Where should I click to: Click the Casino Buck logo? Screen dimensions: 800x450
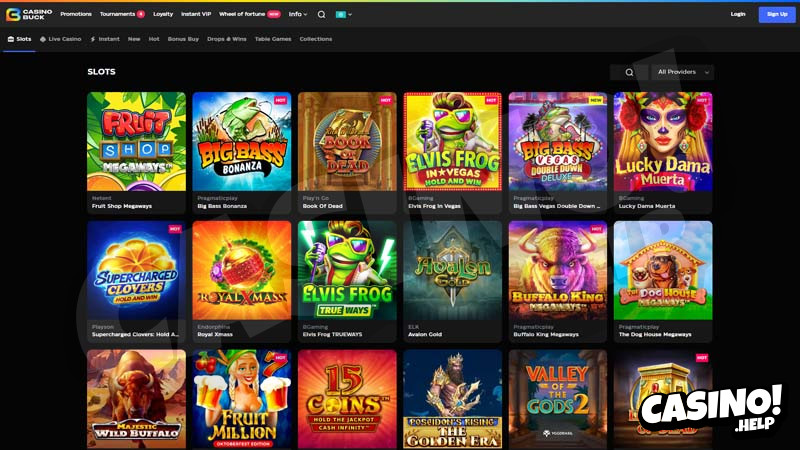(29, 14)
